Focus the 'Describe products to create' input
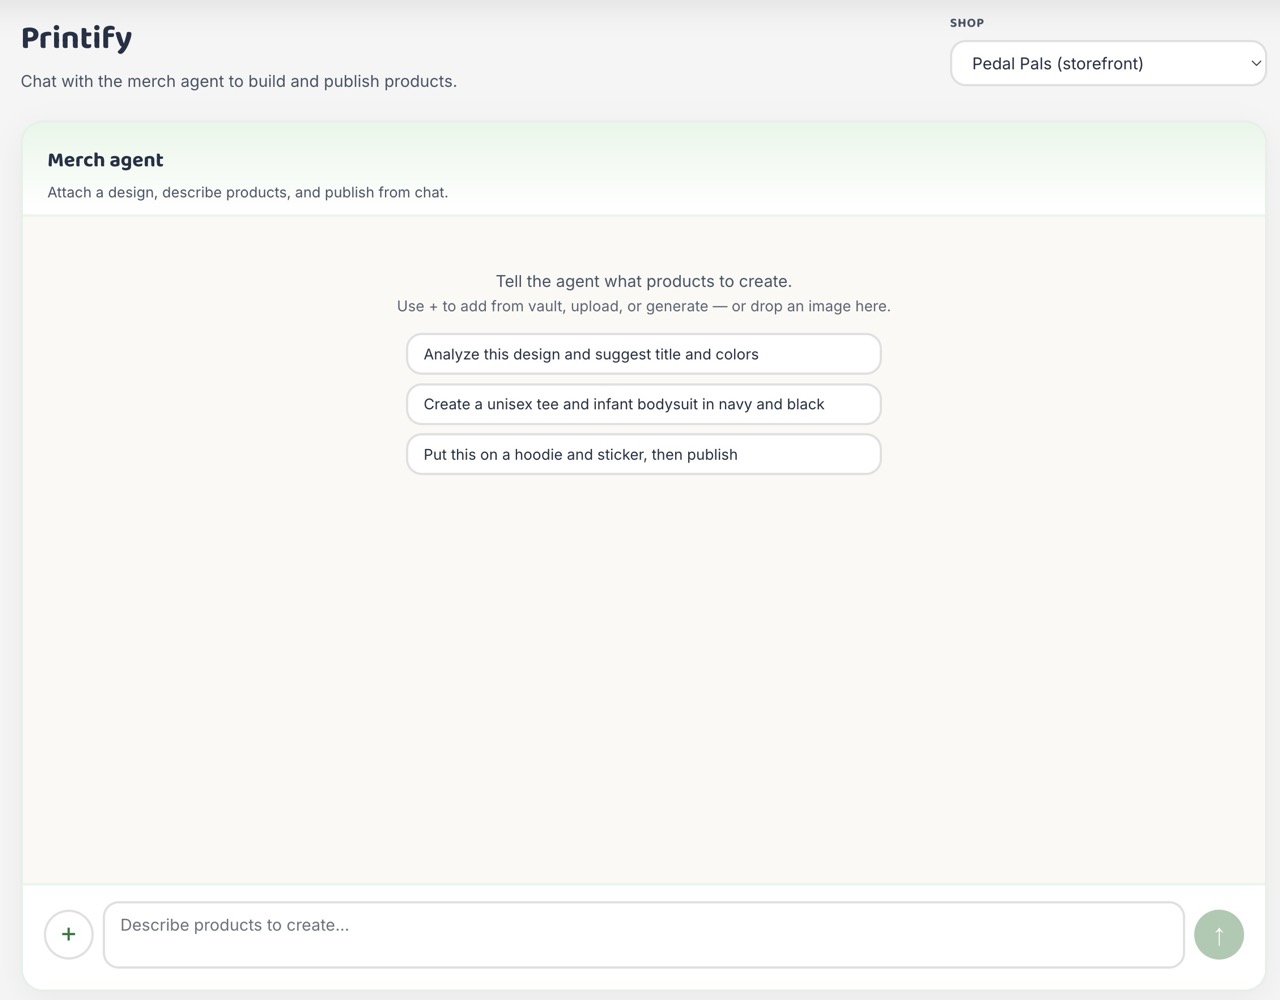 [x=643, y=934]
